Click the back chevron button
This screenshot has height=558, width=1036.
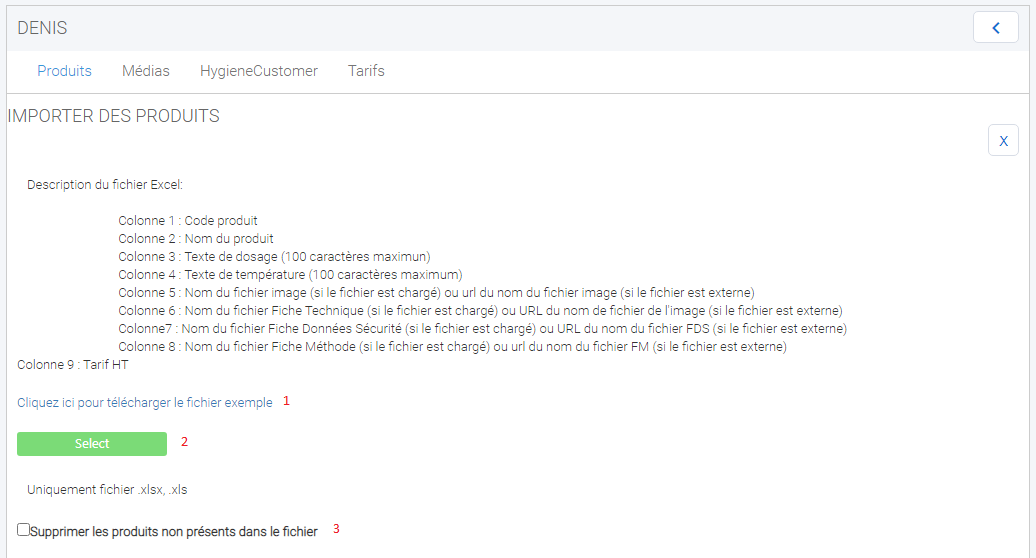click(995, 28)
